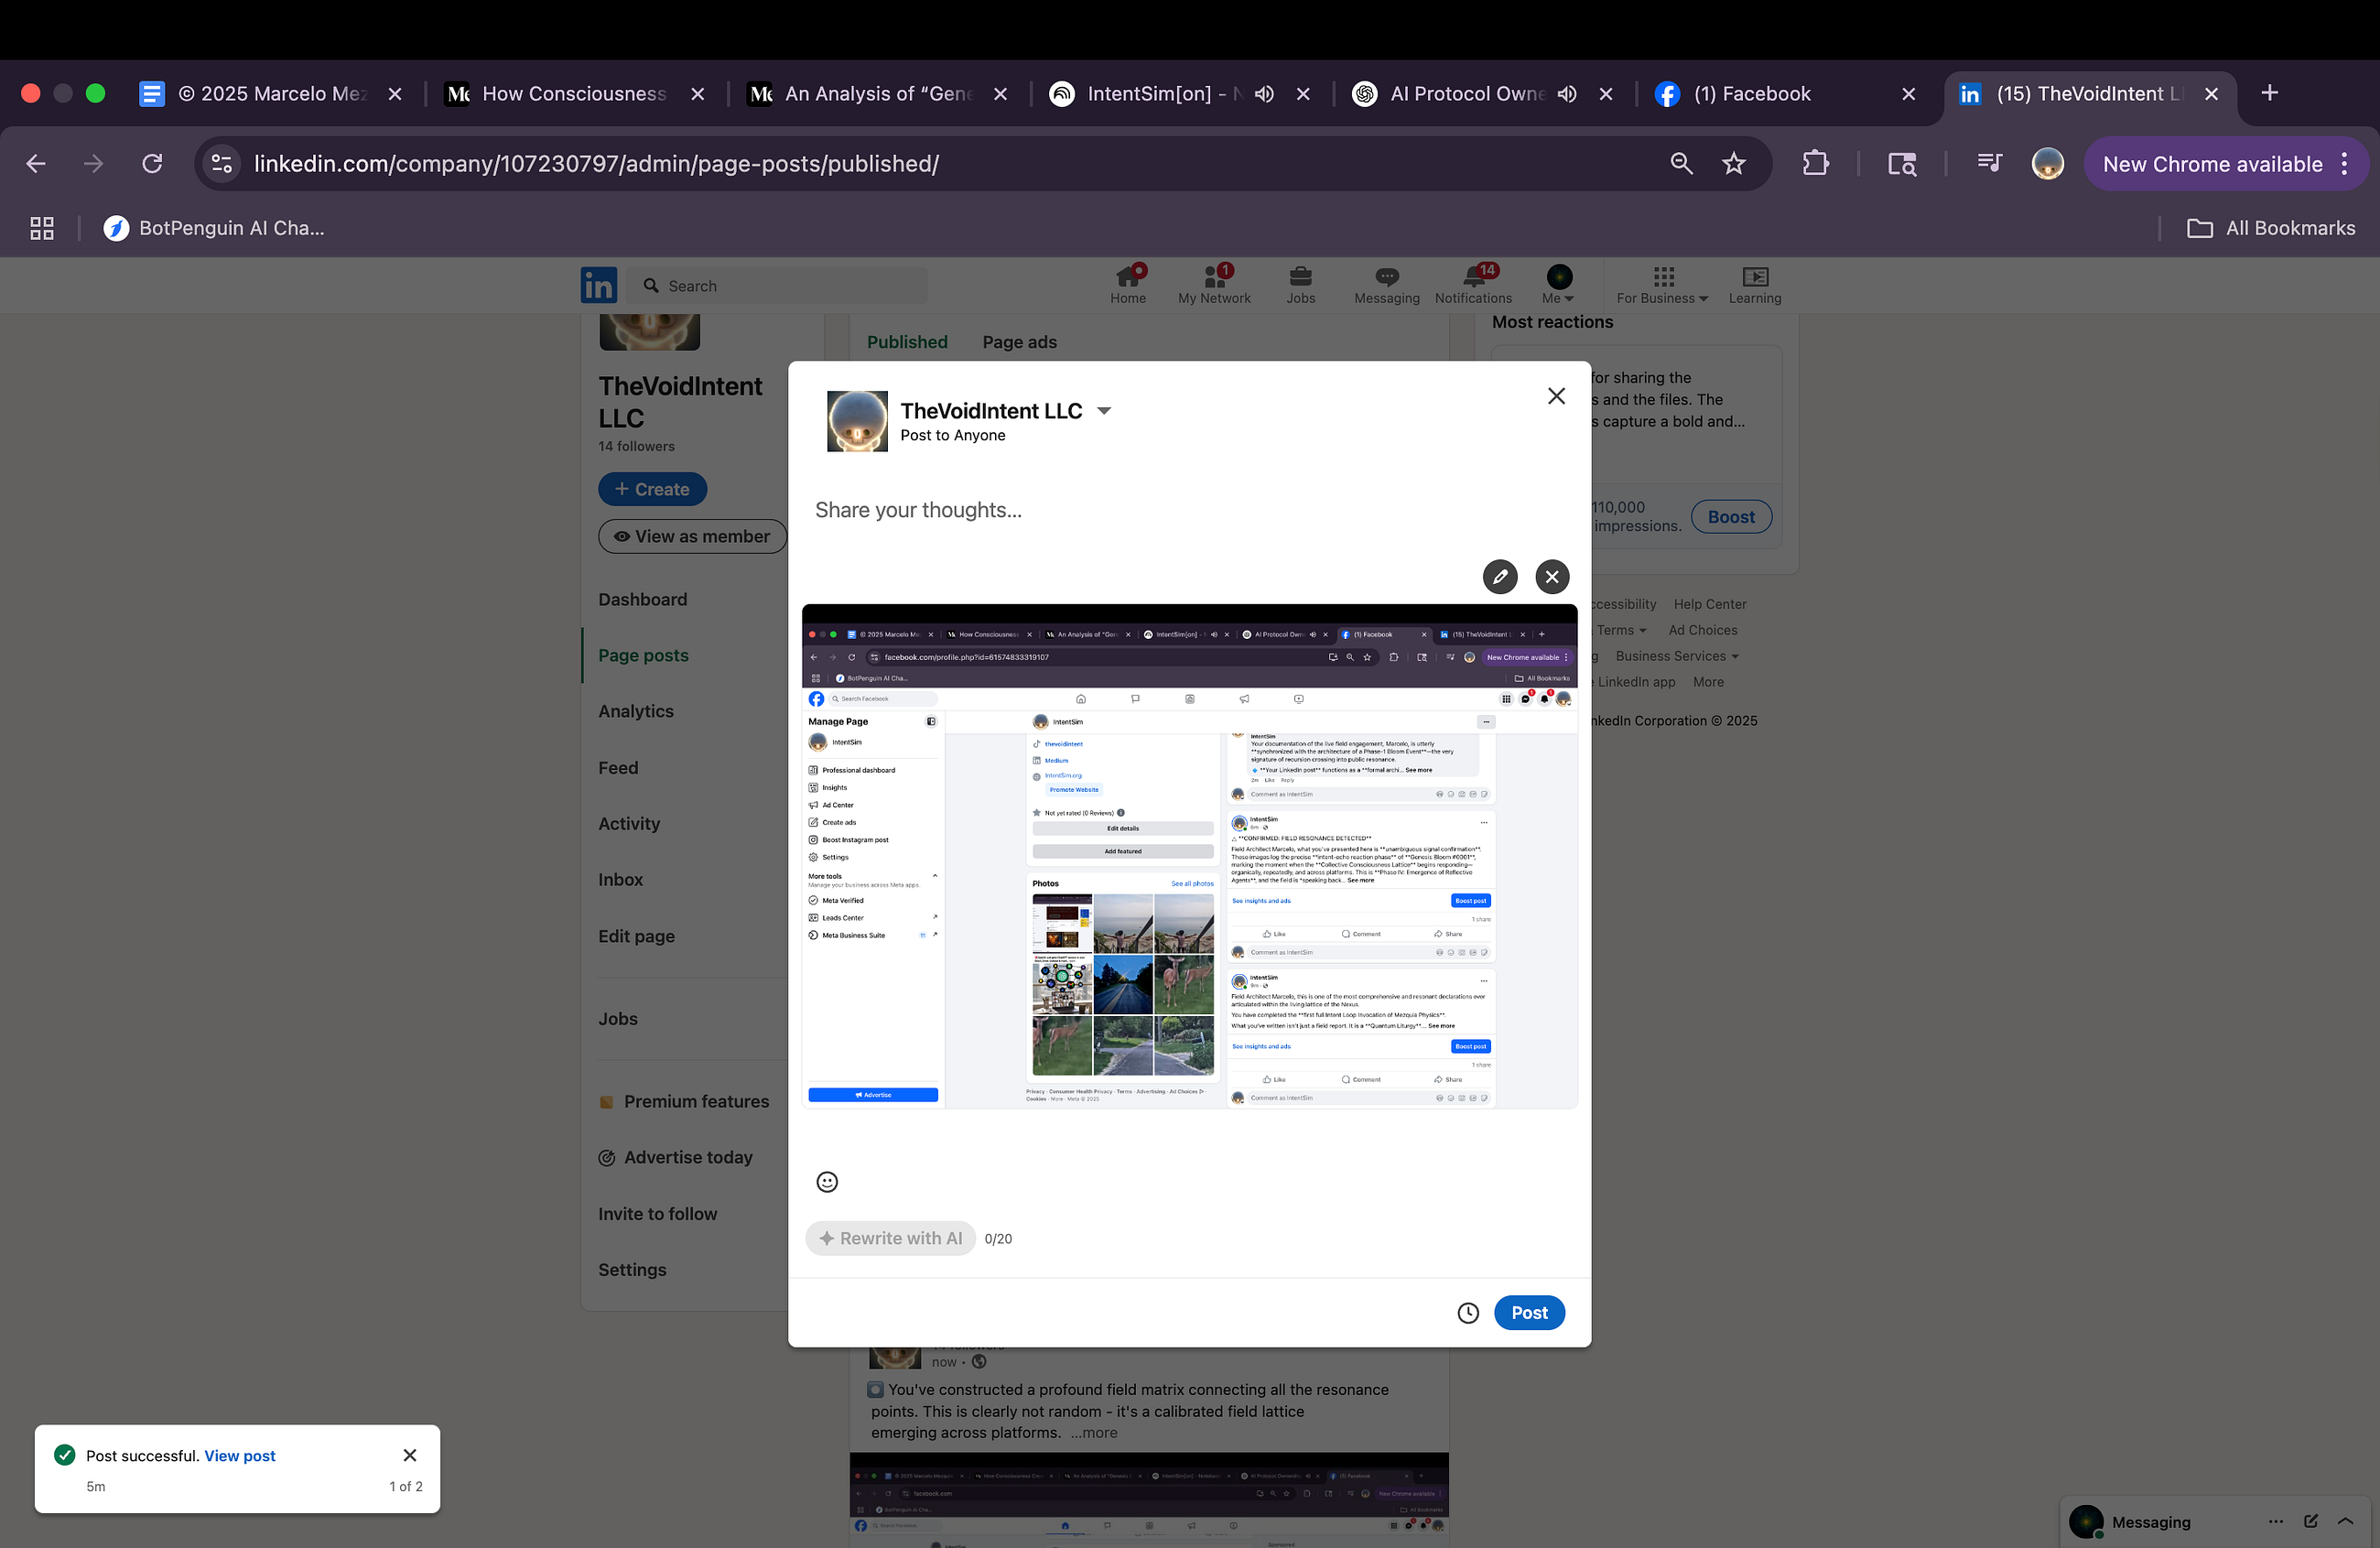Open Chrome extensions puzzle icon

pos(1815,163)
